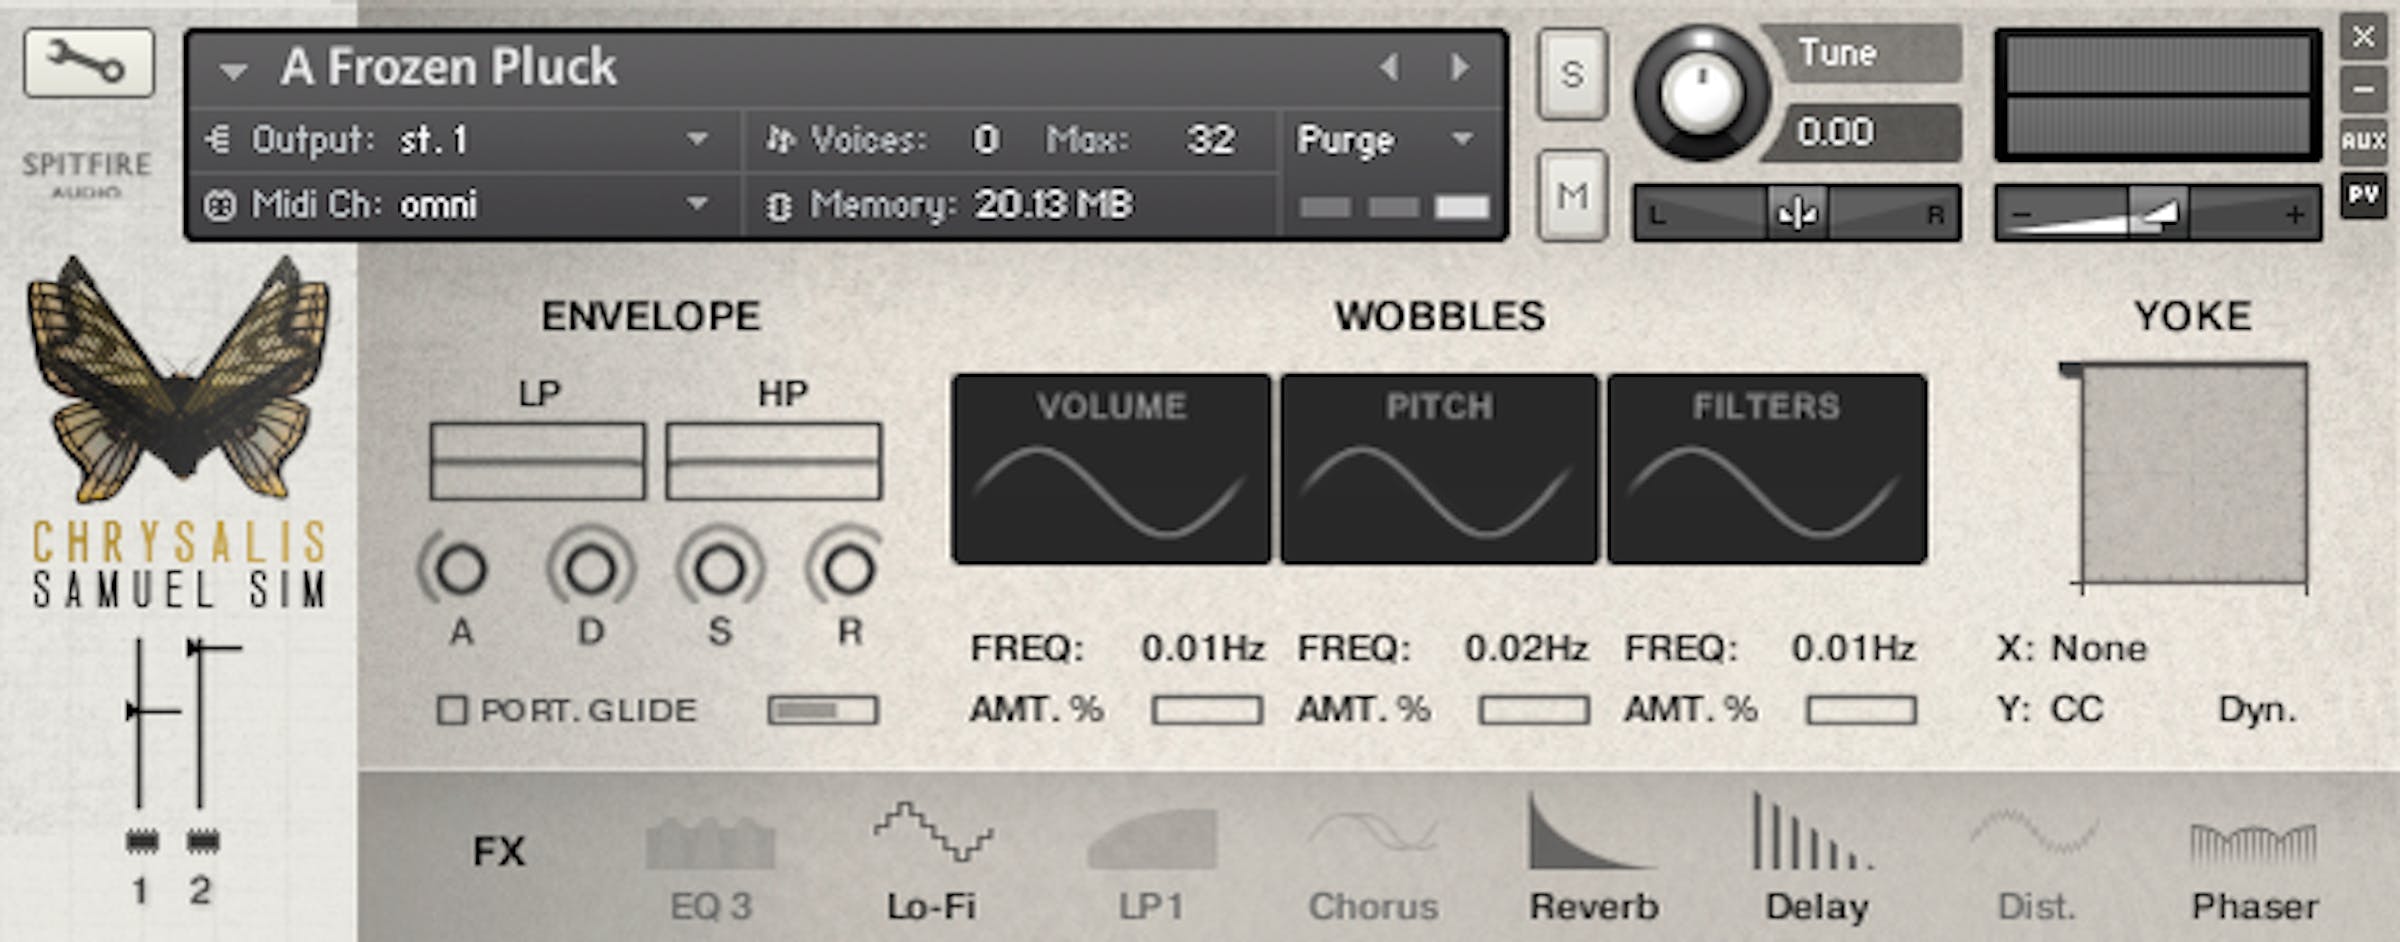Click chip icon under slider 1
Screen dimensions: 2400x942
click(142, 842)
